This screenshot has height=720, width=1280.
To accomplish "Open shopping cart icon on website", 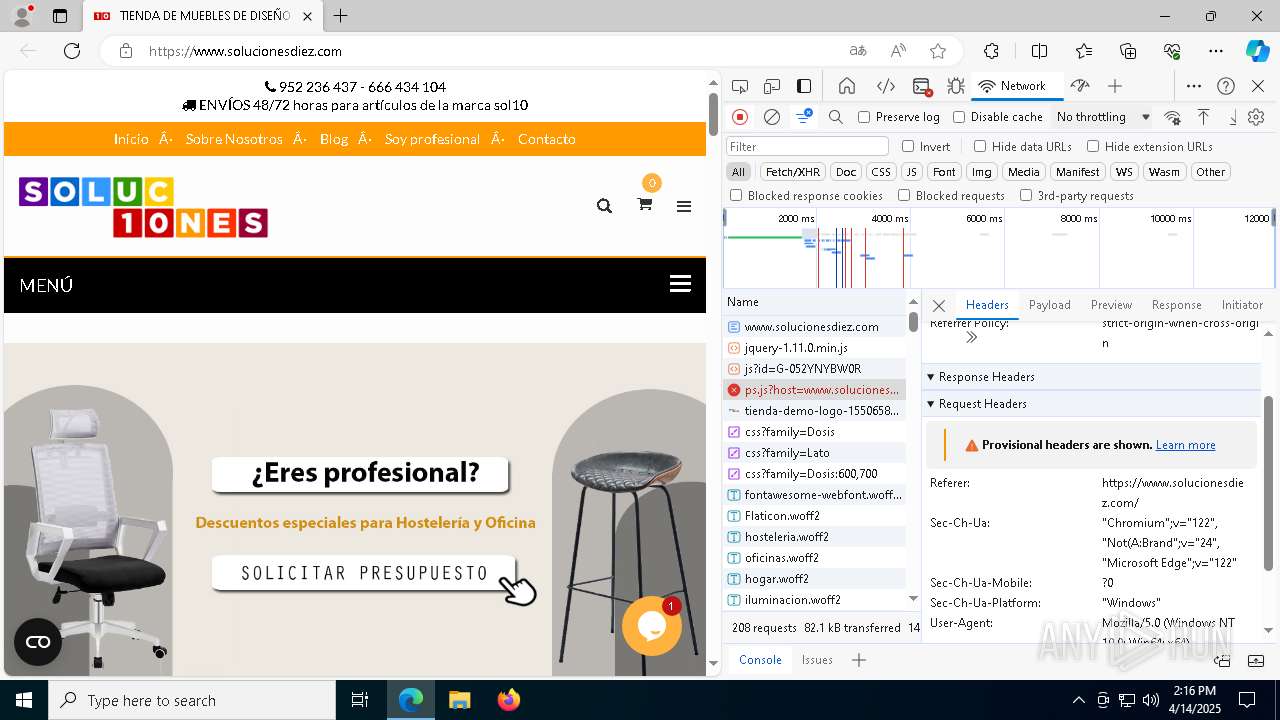I will click(x=645, y=204).
